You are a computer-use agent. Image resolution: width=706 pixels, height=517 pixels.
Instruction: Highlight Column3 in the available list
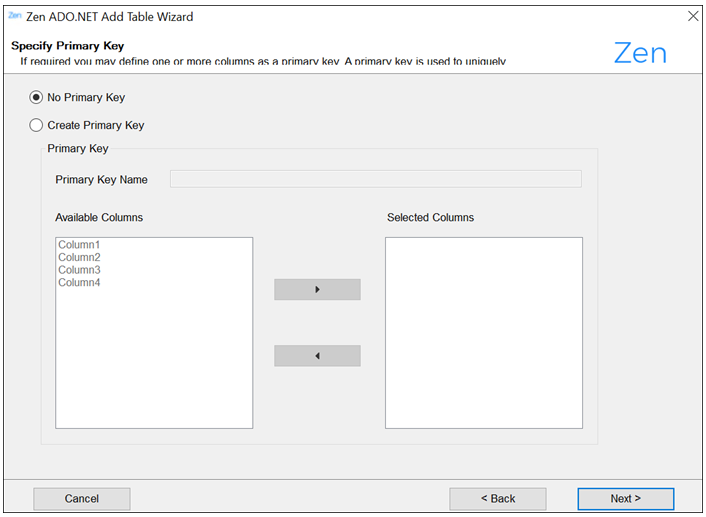[x=79, y=270]
